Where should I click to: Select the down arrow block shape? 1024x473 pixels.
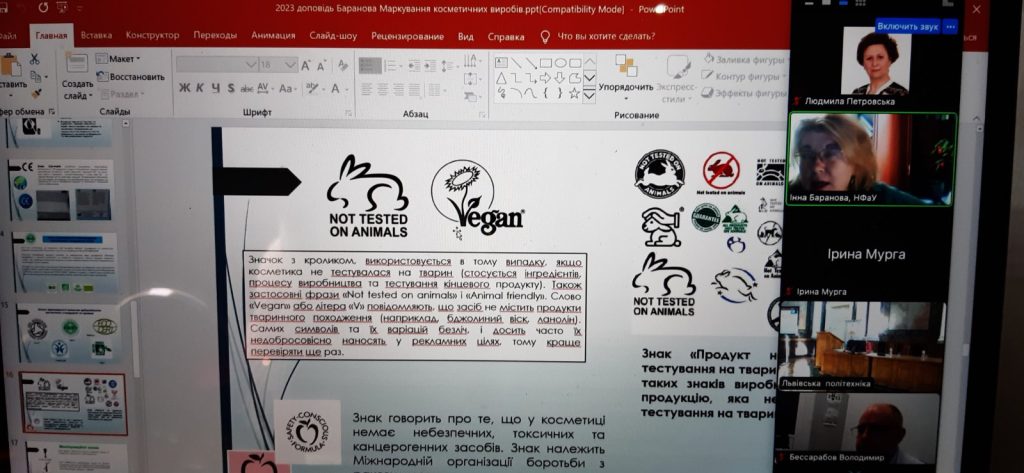coord(560,78)
